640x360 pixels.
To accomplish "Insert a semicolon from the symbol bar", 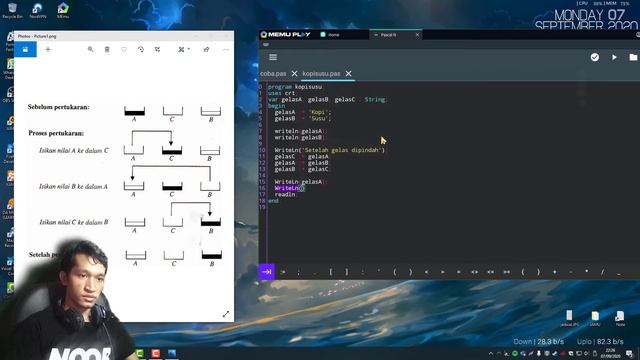I will click(x=299, y=272).
